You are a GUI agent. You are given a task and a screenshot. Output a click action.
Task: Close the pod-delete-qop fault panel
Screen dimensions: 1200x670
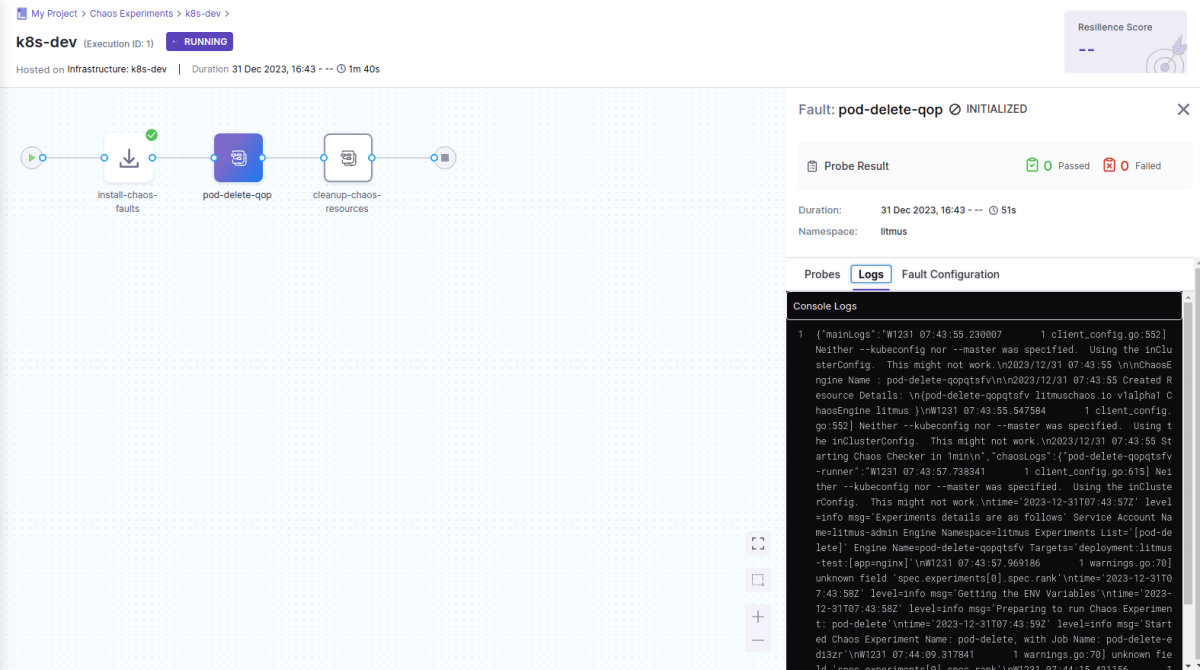coord(1183,110)
